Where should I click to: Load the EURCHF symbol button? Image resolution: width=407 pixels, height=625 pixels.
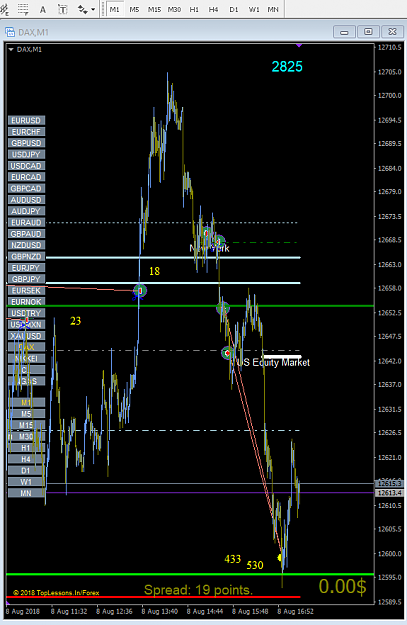click(x=26, y=132)
